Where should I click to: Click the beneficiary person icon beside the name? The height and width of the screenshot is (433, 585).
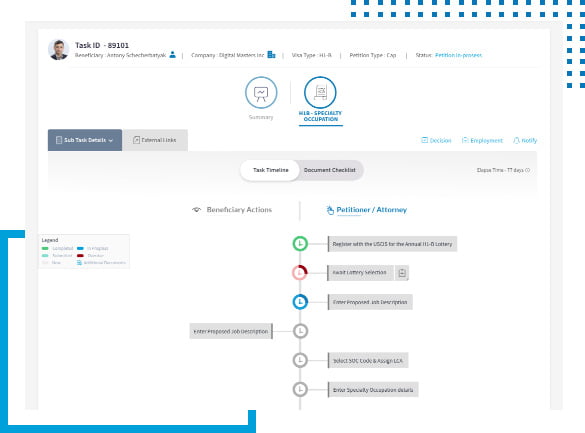click(172, 55)
